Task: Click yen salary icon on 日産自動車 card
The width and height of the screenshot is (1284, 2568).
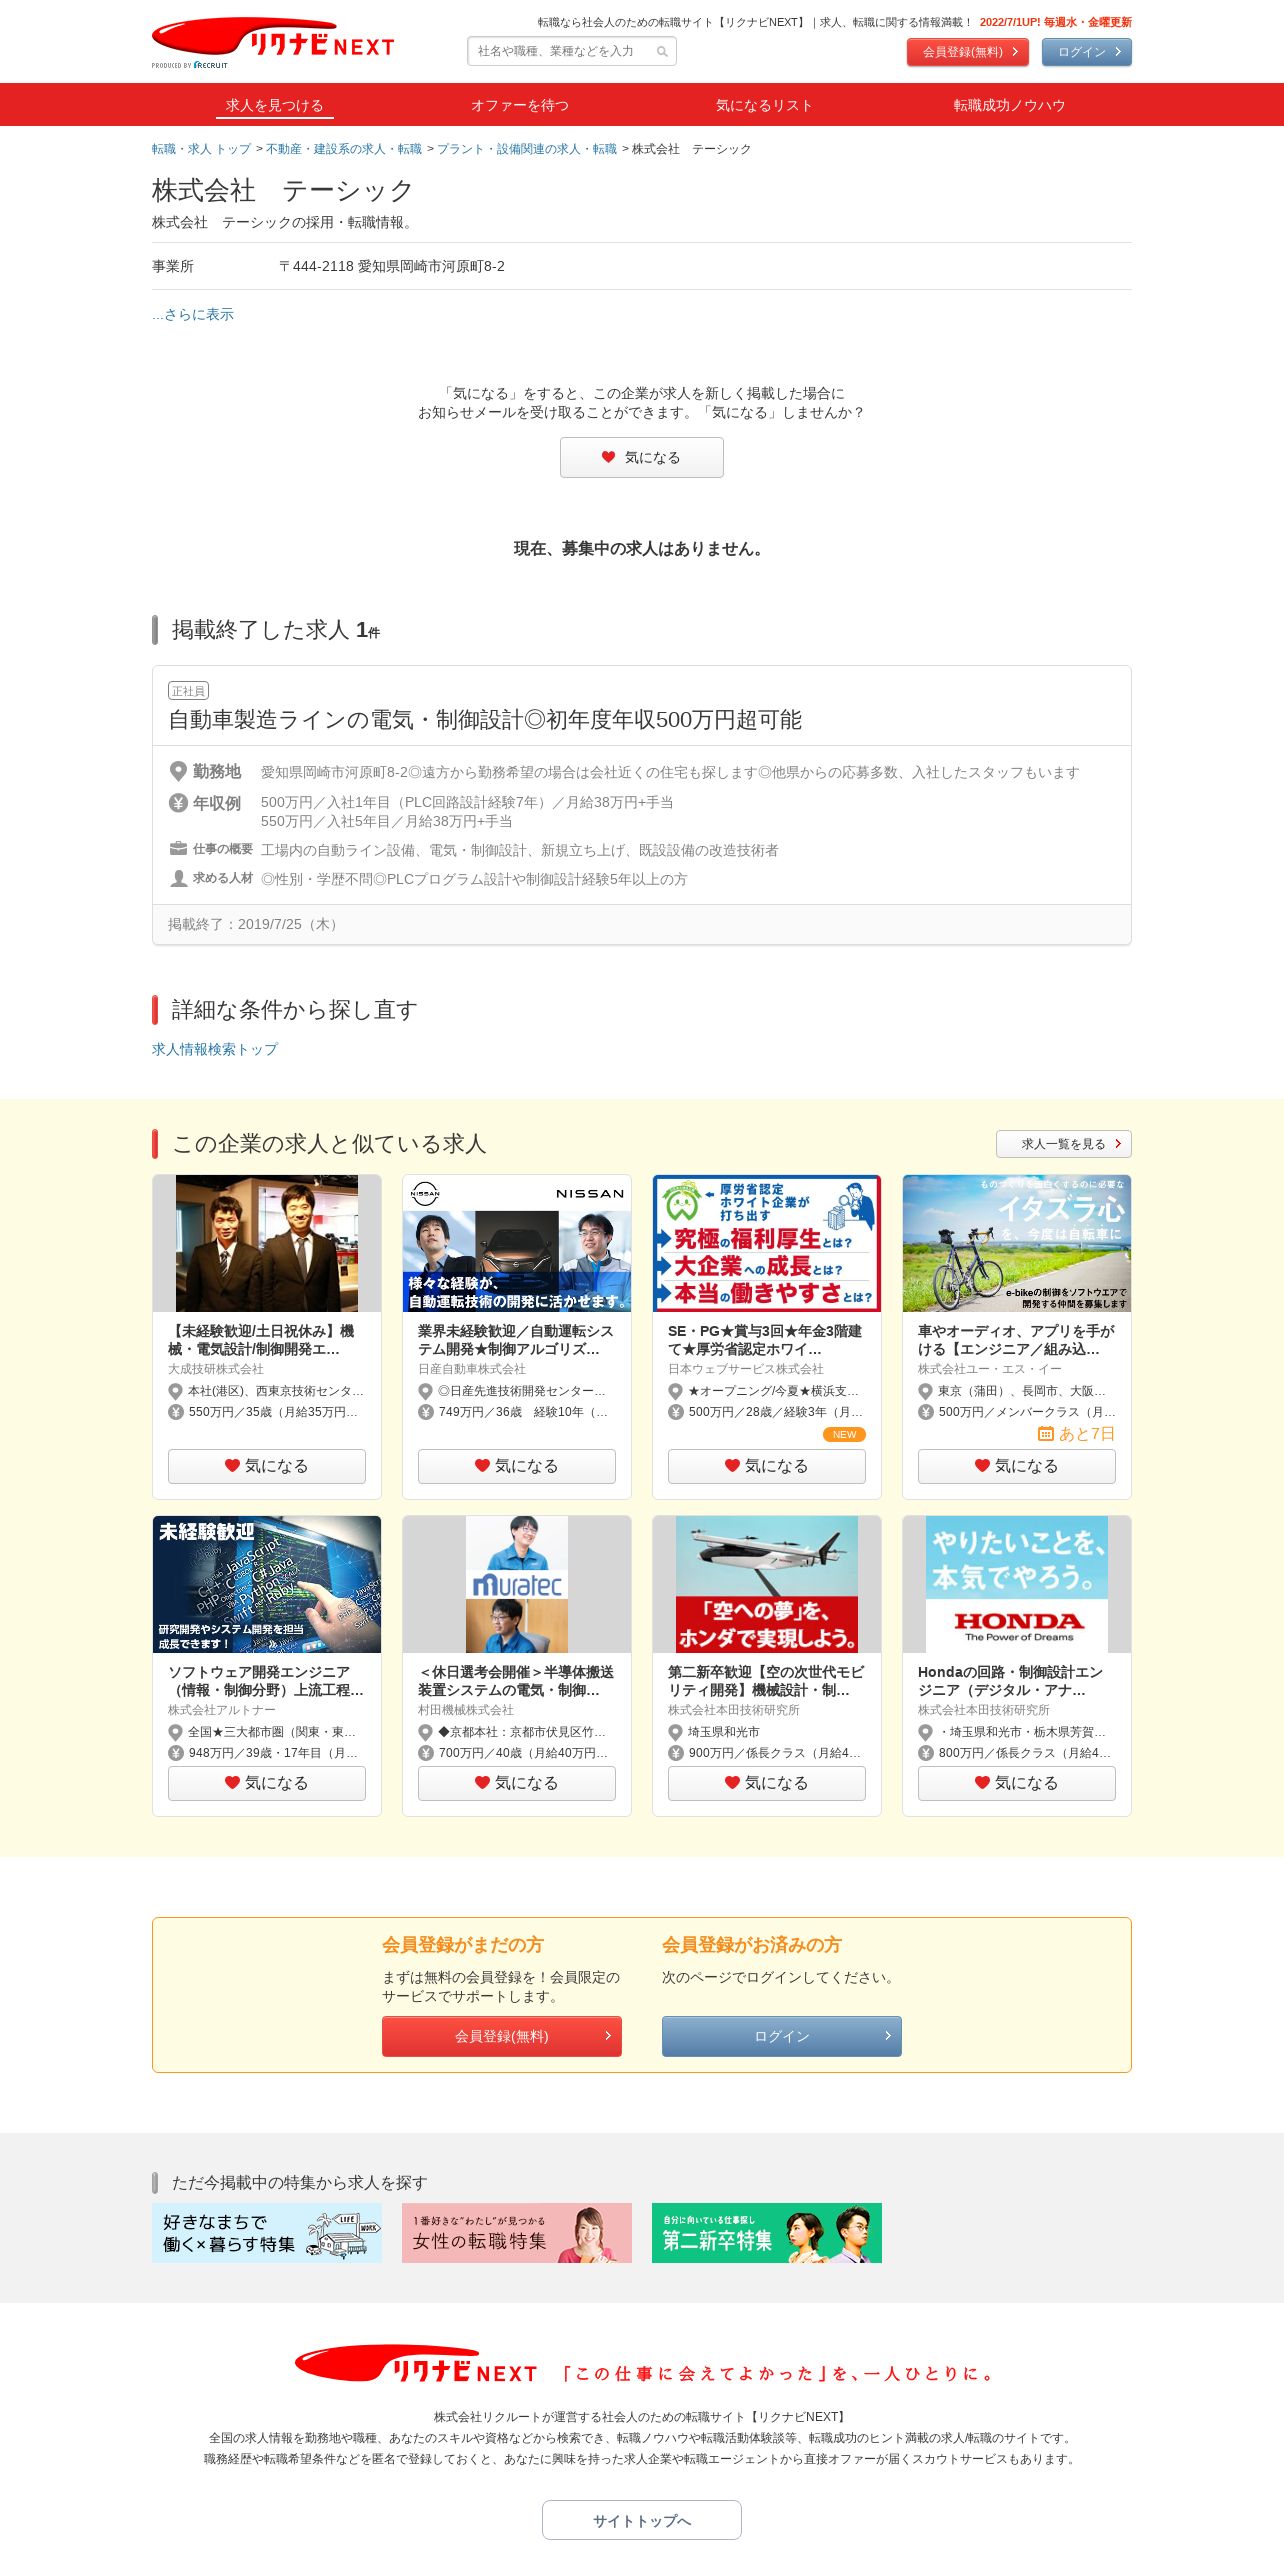Action: click(x=425, y=1412)
